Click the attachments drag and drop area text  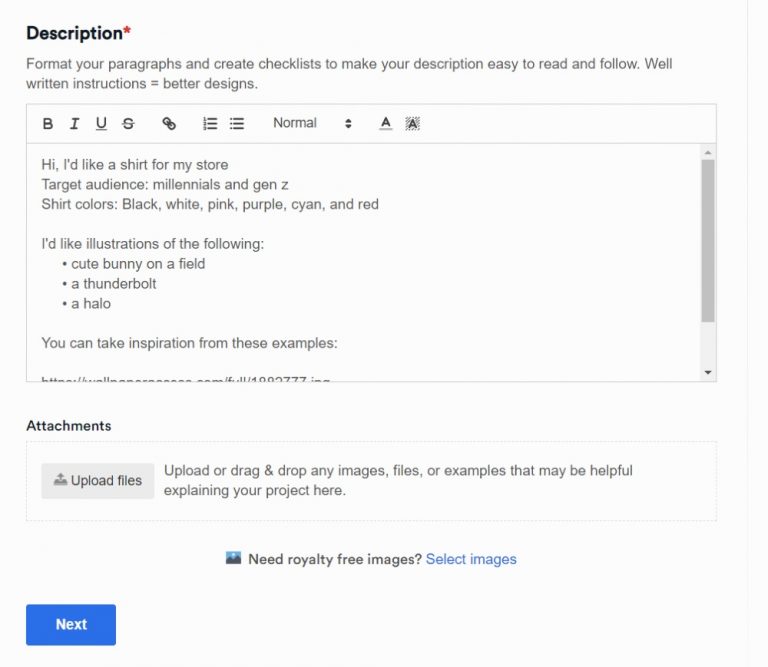pos(398,481)
